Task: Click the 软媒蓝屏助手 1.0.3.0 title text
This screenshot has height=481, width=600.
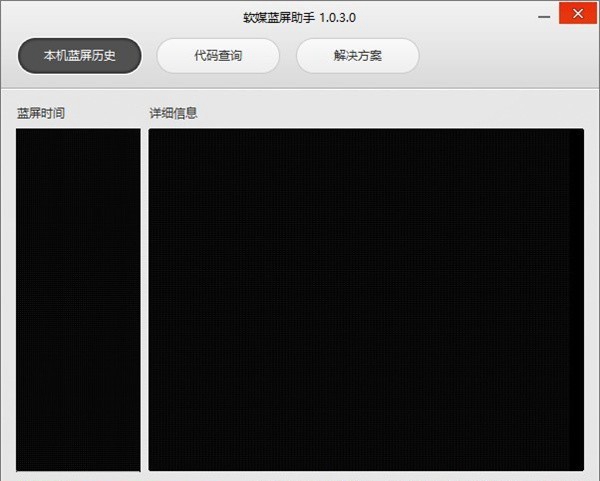Action: point(300,18)
